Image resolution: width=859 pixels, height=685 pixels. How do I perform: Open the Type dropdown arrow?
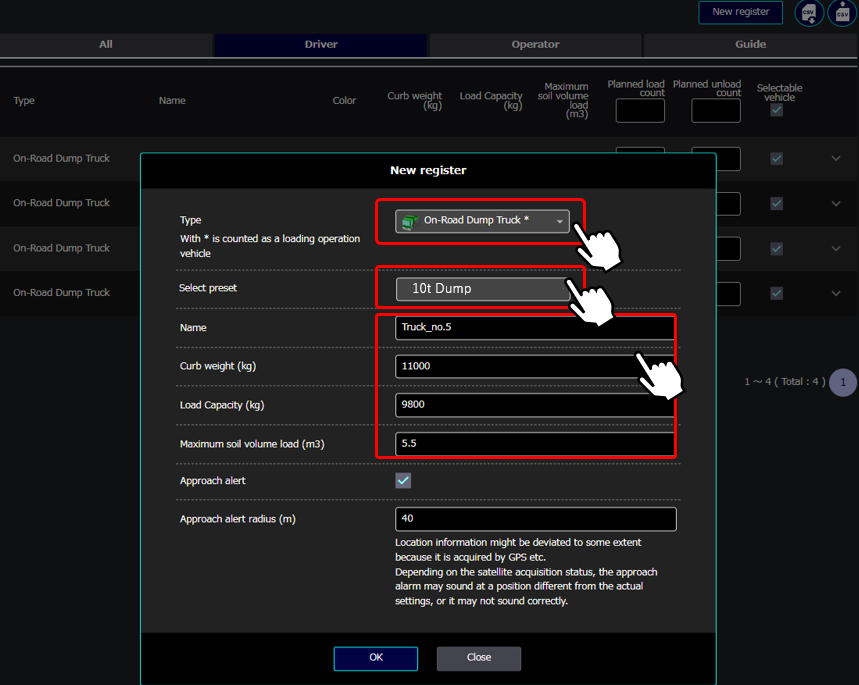point(560,221)
